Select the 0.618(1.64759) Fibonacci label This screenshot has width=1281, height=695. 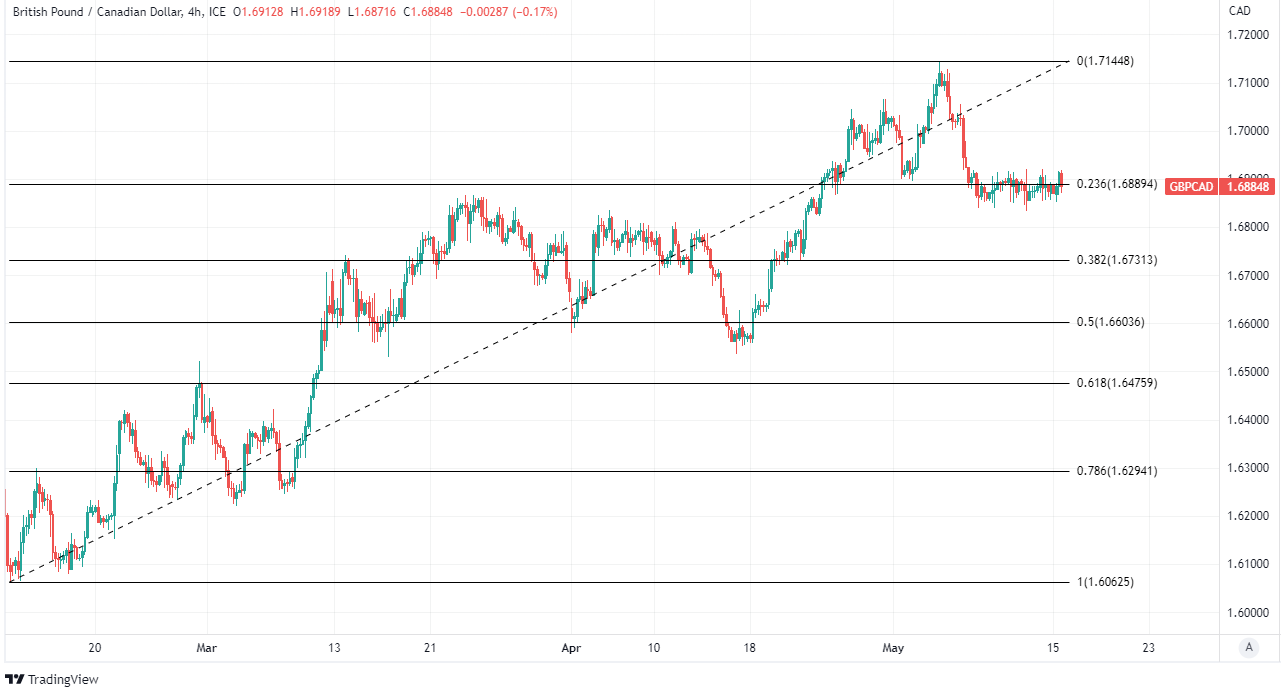(x=1116, y=383)
